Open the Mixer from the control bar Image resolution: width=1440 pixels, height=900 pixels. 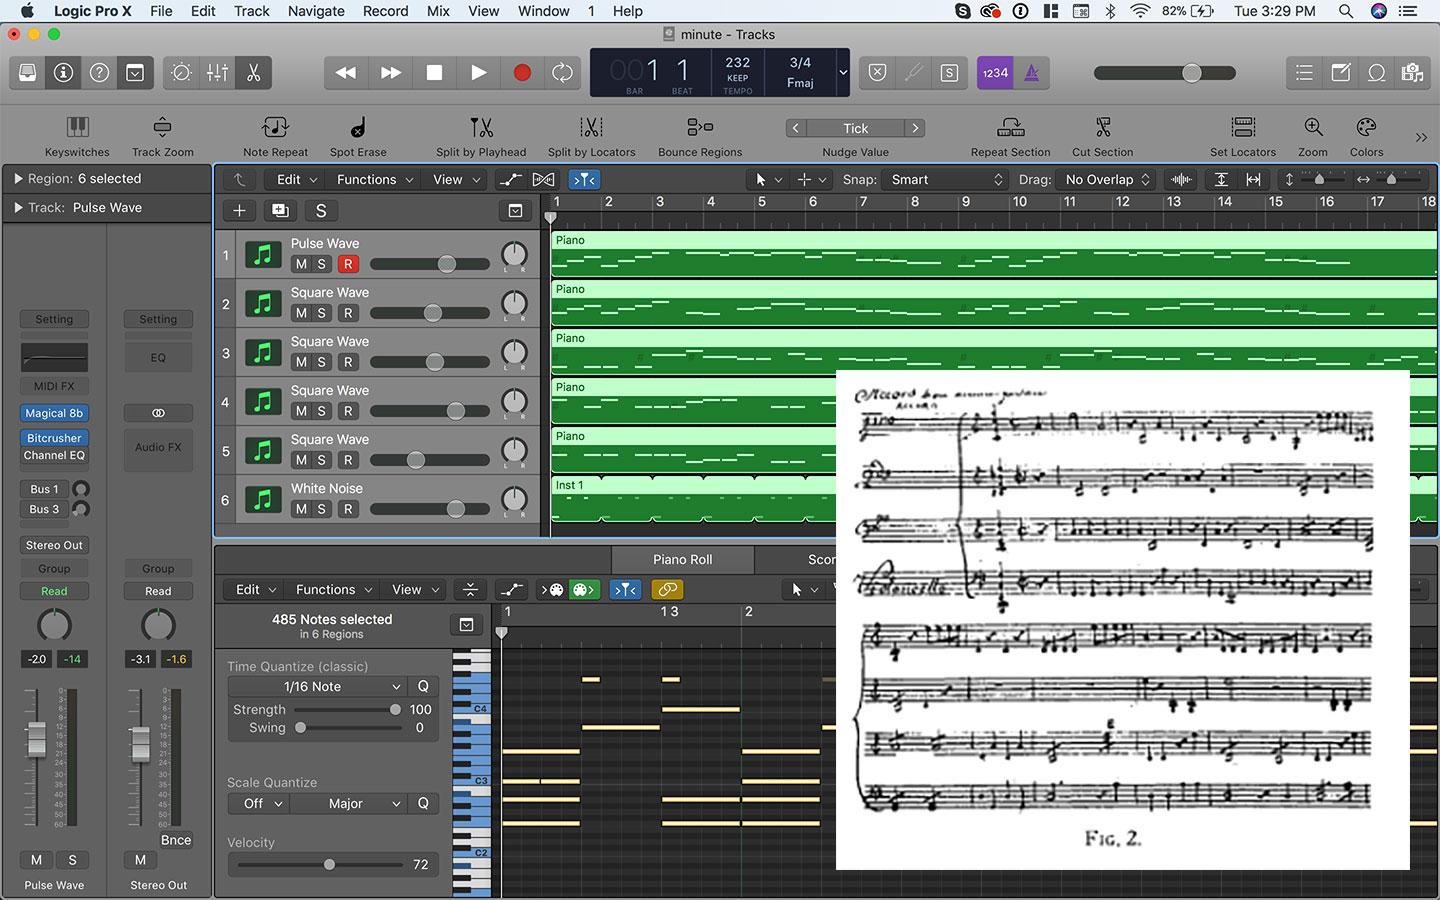217,73
